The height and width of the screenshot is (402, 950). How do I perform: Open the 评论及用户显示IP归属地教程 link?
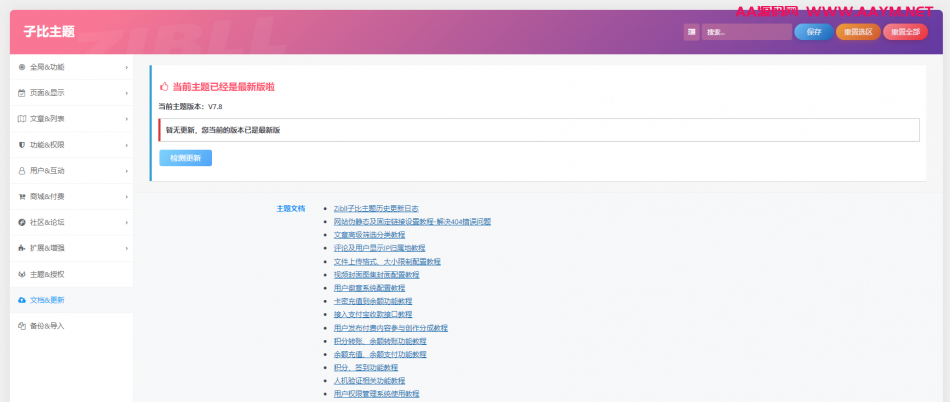coord(379,248)
